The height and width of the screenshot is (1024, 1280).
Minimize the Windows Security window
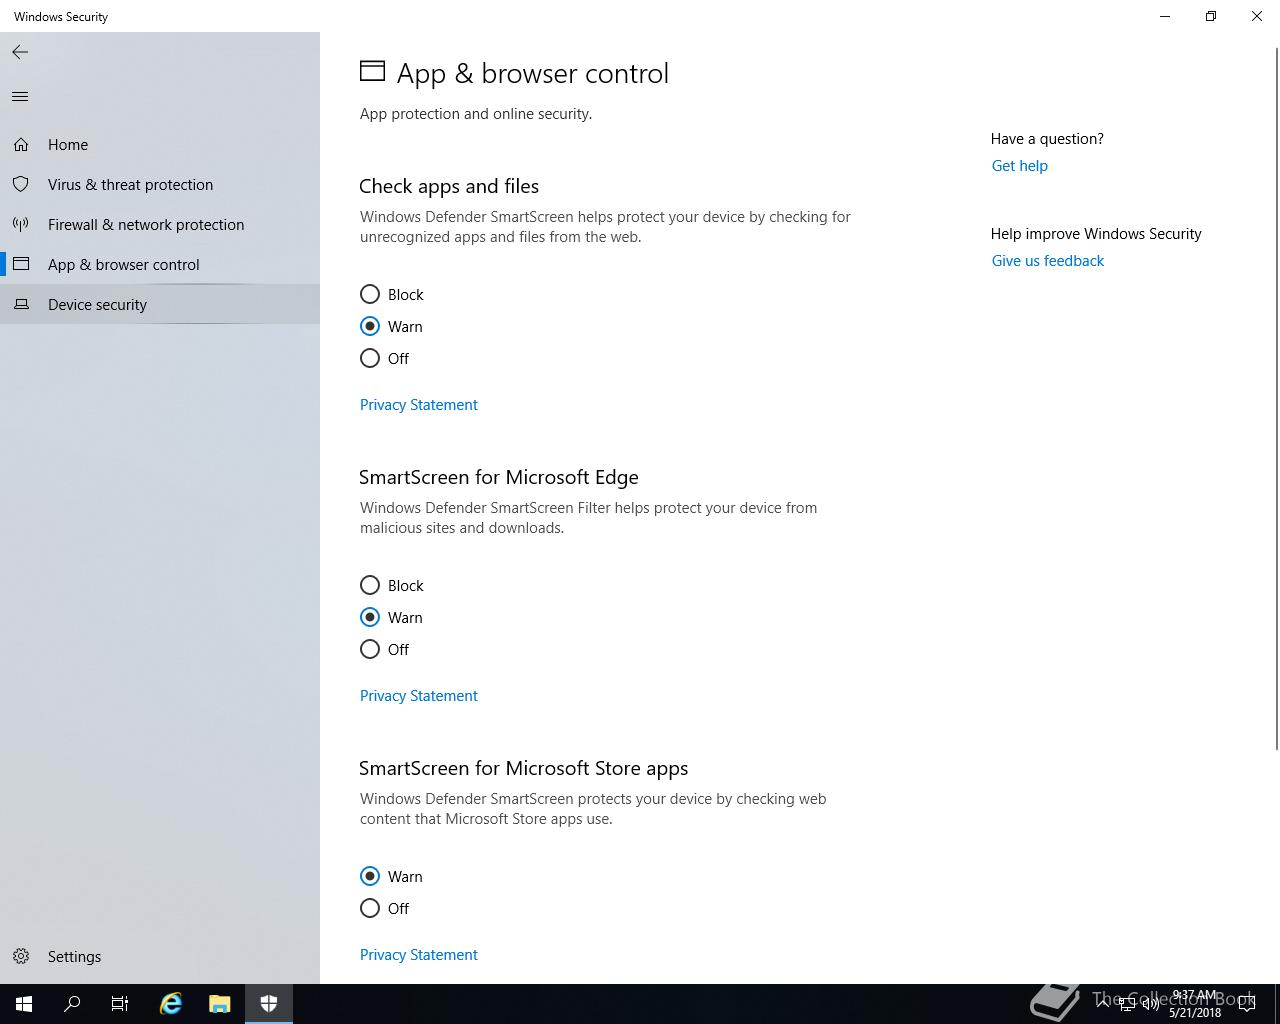click(x=1165, y=16)
